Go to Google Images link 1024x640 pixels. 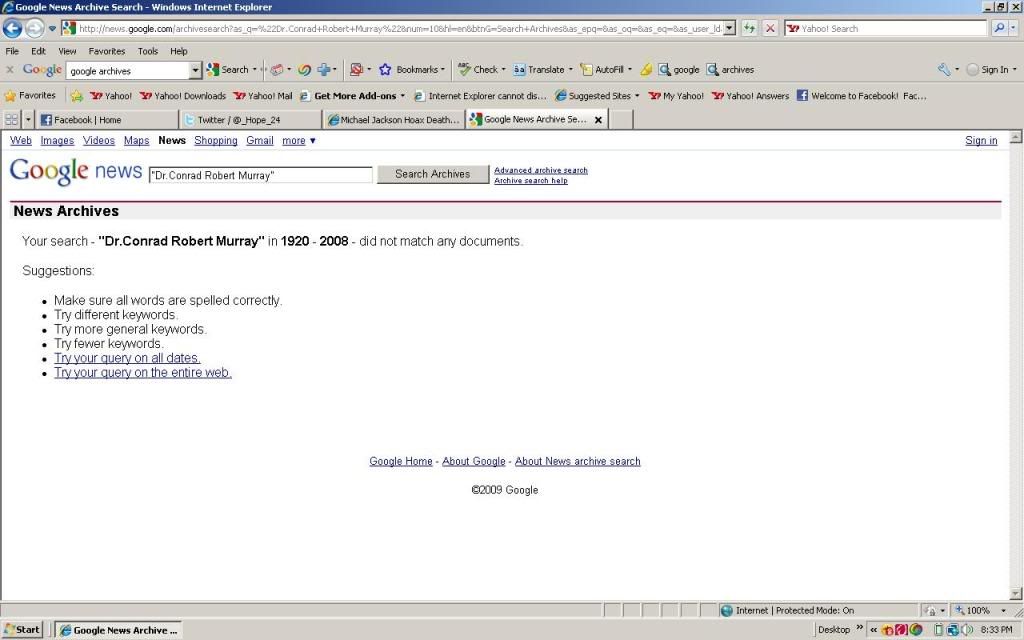point(57,140)
